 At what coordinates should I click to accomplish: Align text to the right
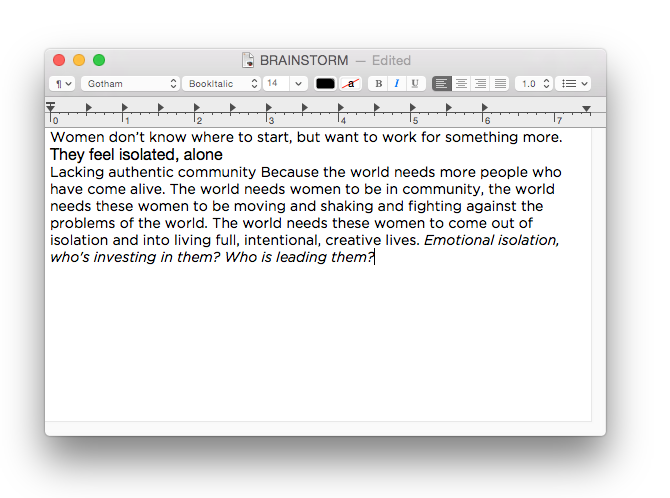(x=480, y=84)
